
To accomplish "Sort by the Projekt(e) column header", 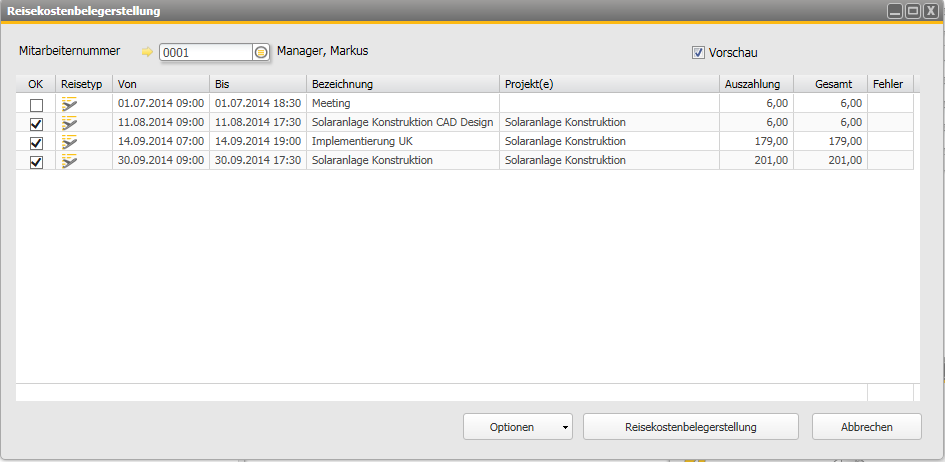I will pos(609,84).
